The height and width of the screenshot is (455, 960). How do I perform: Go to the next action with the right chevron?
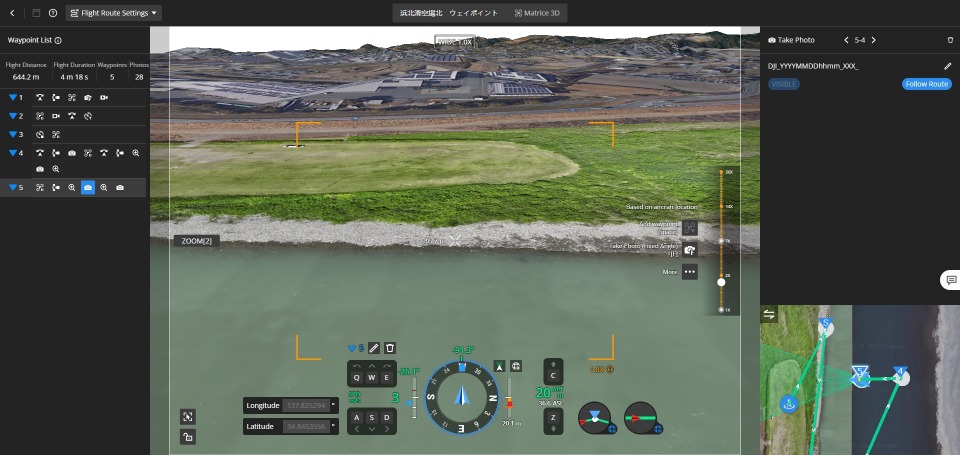(x=873, y=40)
